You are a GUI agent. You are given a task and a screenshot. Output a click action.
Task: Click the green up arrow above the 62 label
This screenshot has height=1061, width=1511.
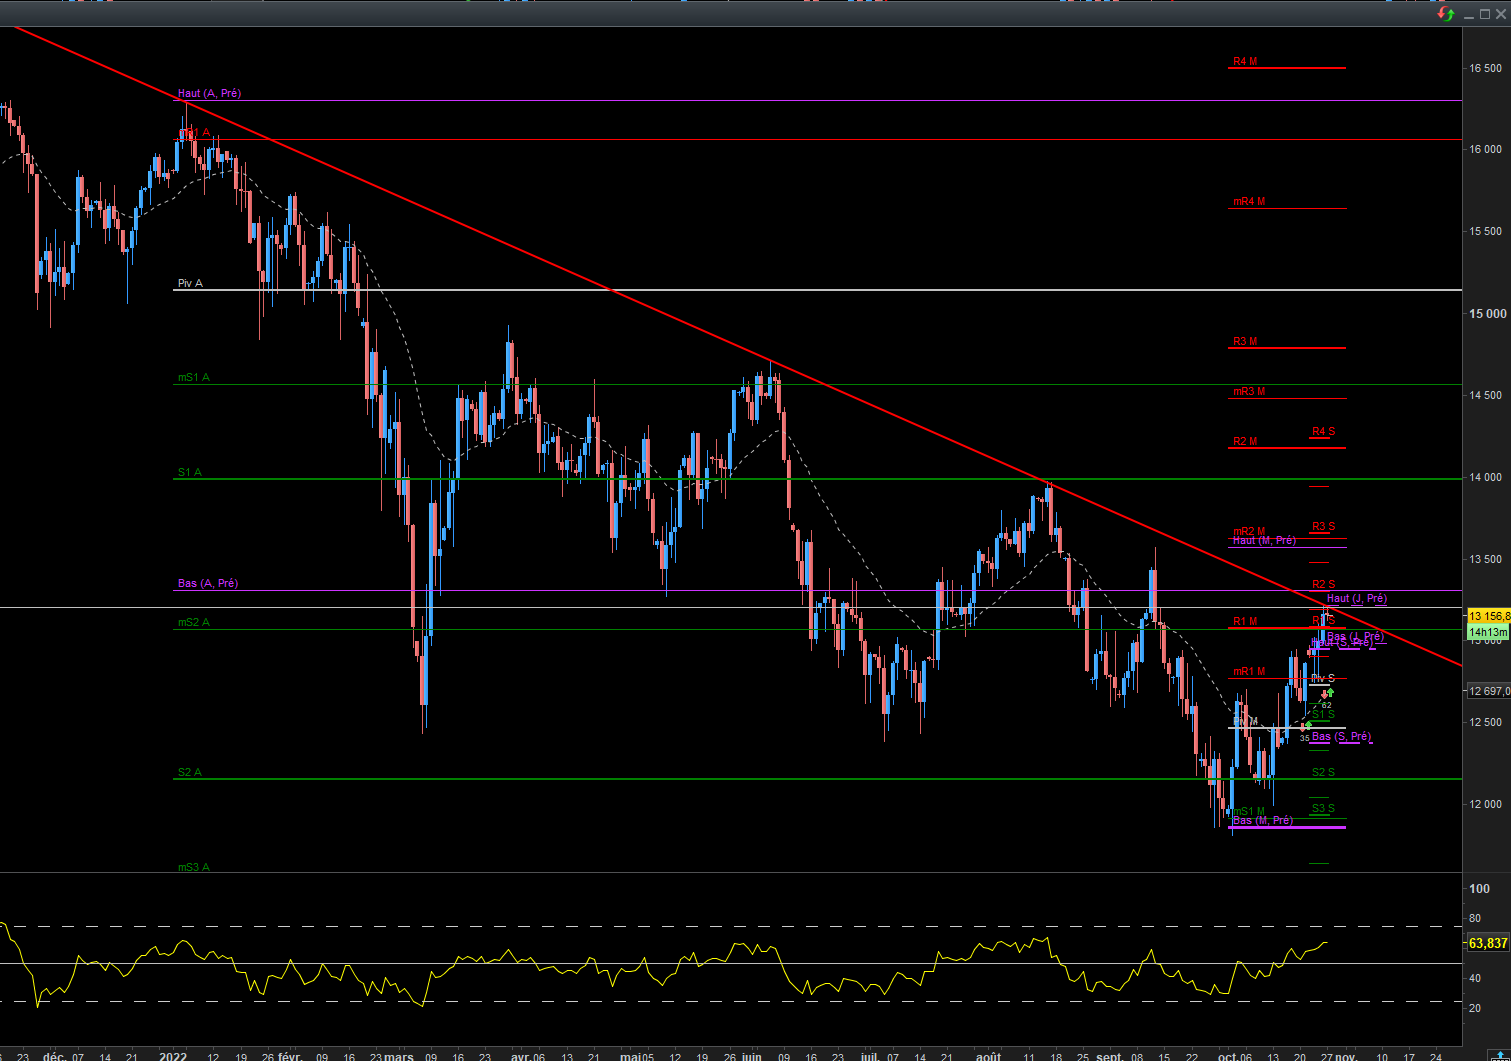[x=1331, y=692]
